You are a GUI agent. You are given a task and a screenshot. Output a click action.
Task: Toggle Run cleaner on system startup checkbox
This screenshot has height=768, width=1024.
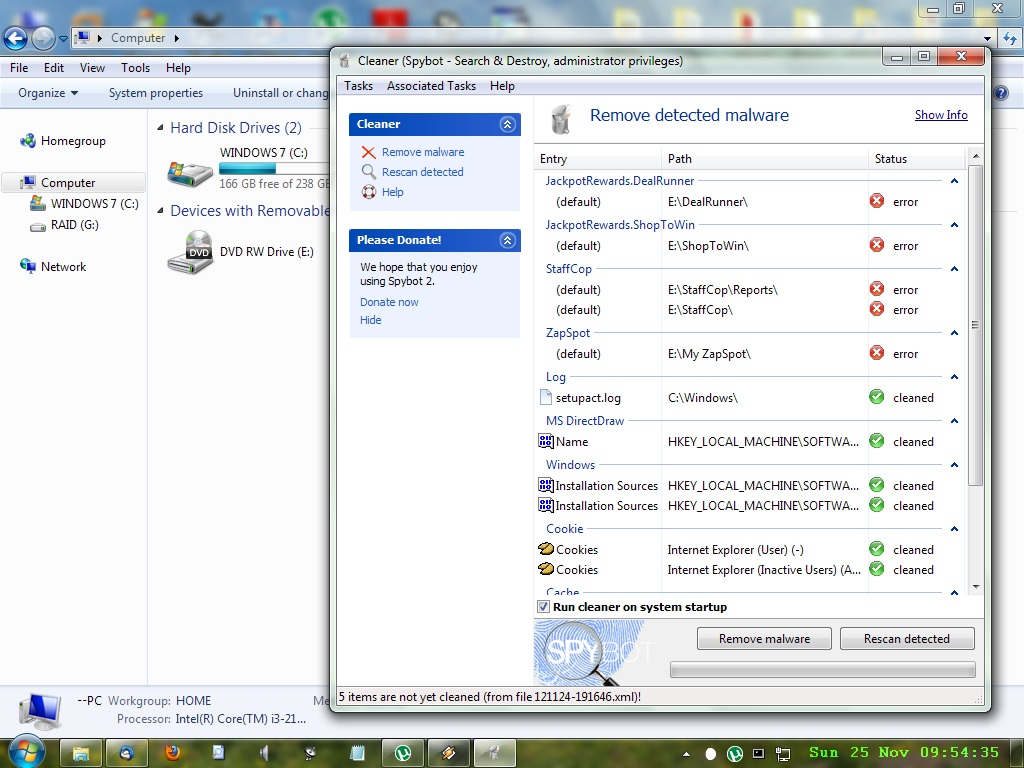[543, 607]
